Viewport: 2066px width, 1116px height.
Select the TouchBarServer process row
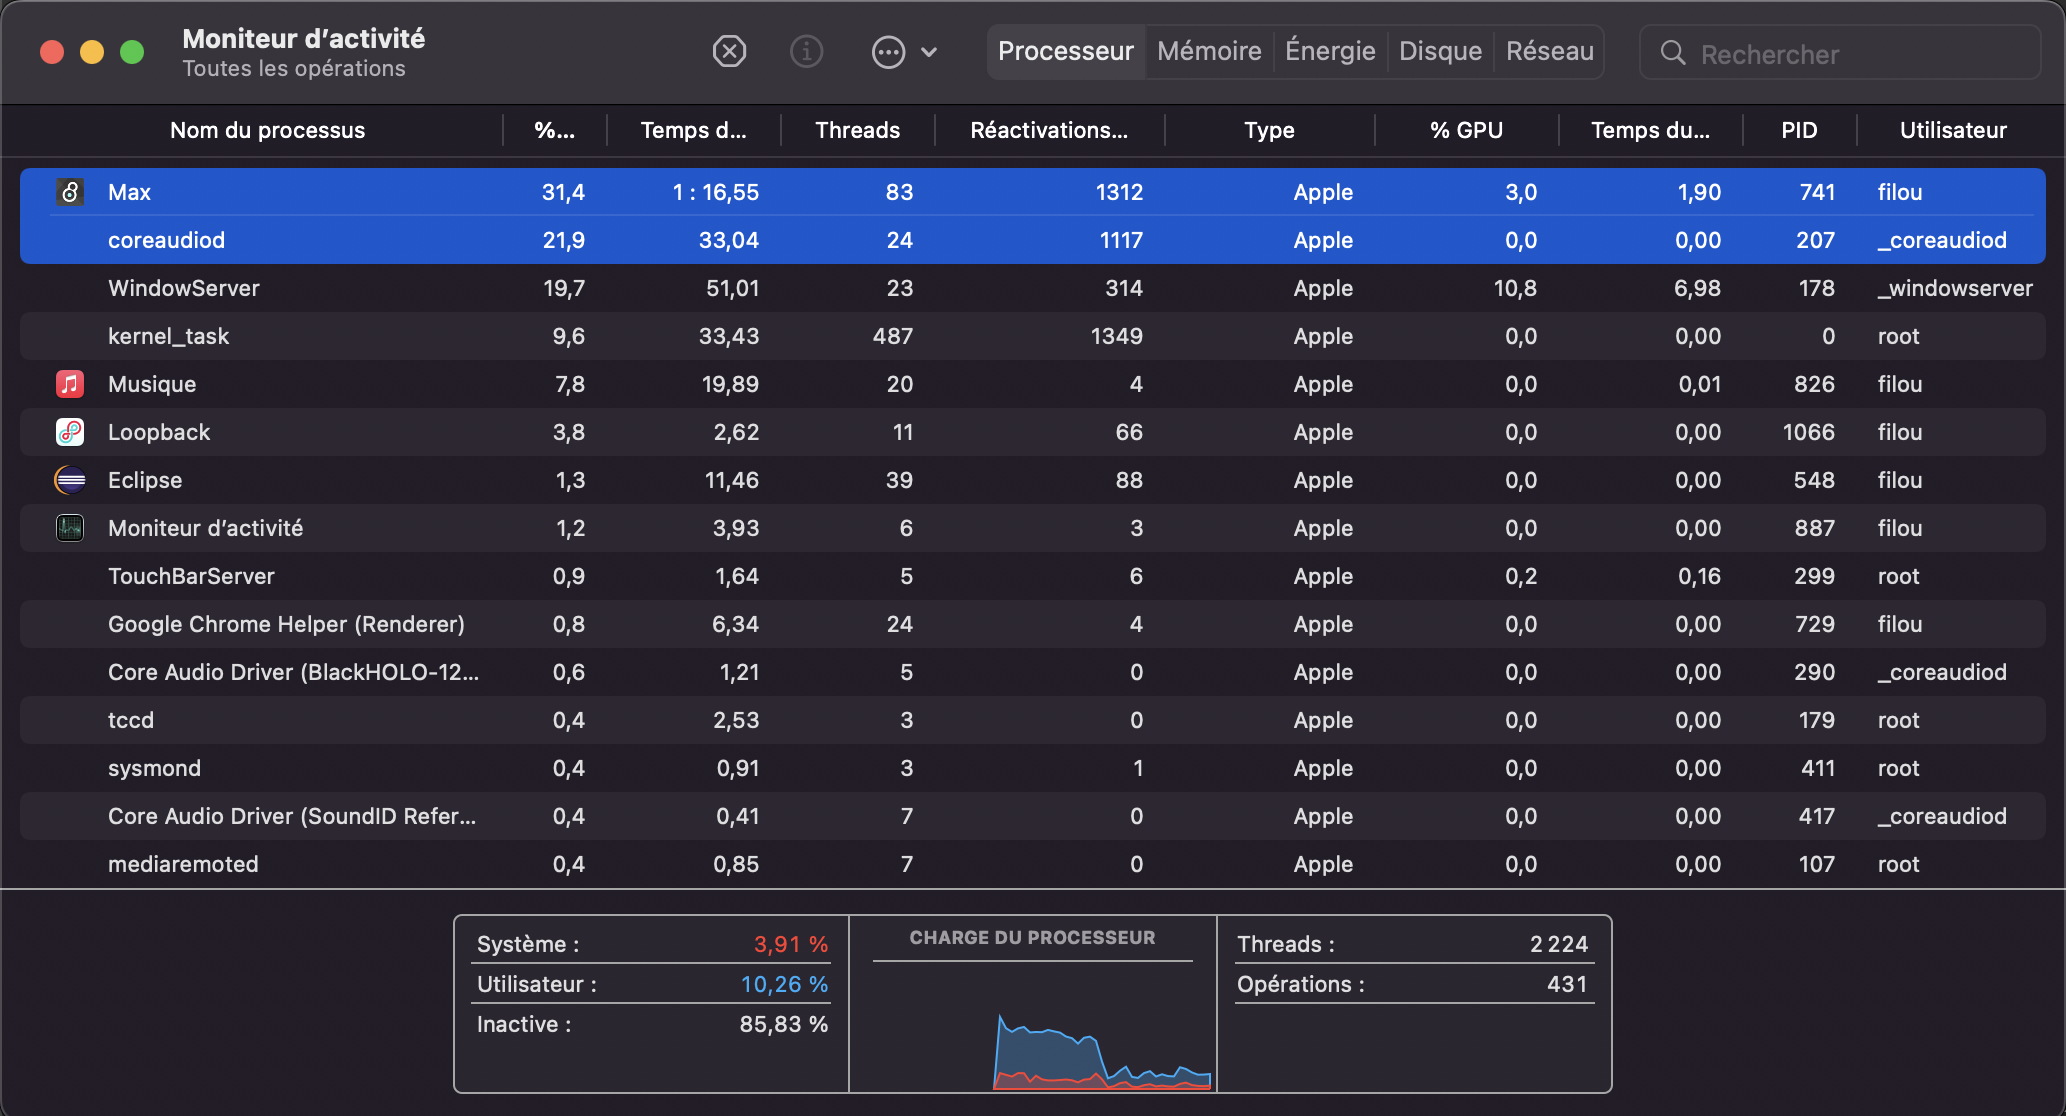coord(1033,576)
